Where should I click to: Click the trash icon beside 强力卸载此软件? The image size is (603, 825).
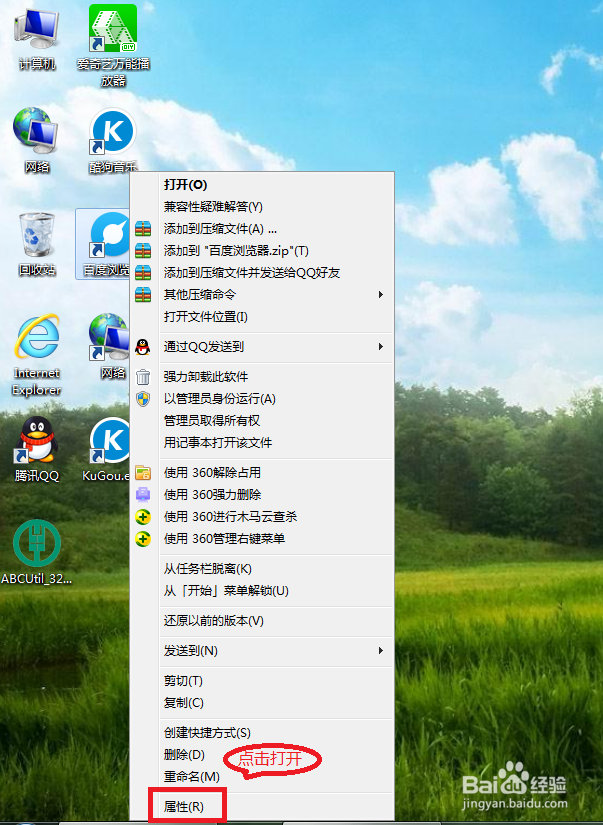pyautogui.click(x=143, y=377)
